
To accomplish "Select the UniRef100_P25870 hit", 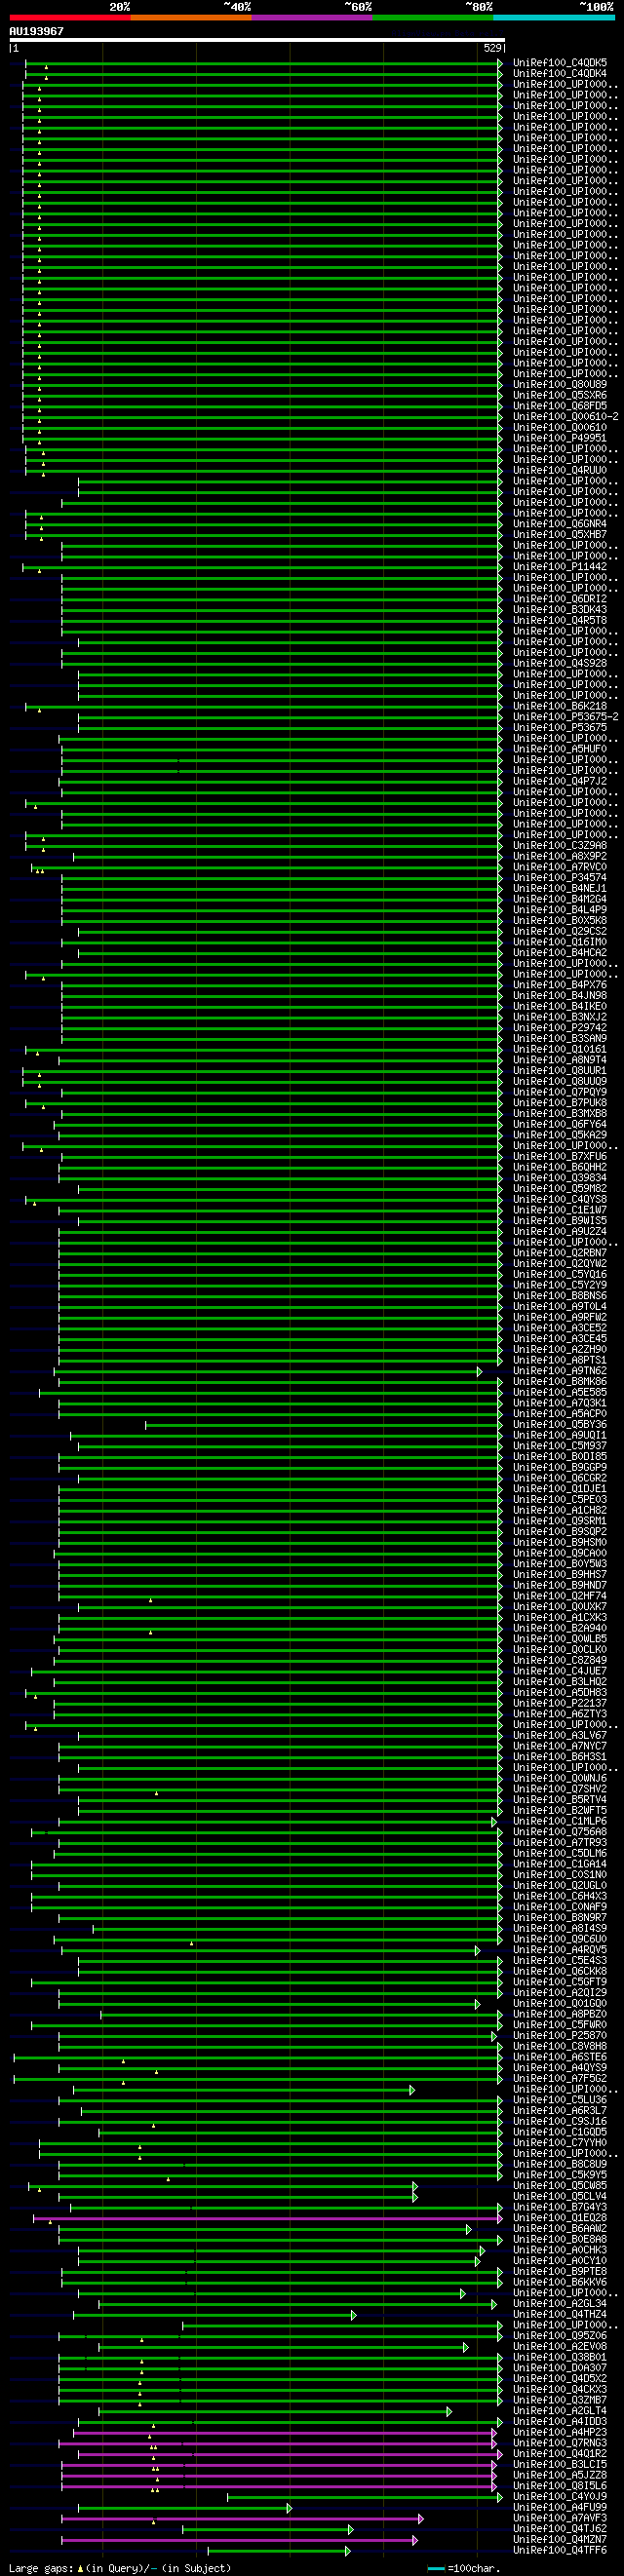I will [x=560, y=2035].
